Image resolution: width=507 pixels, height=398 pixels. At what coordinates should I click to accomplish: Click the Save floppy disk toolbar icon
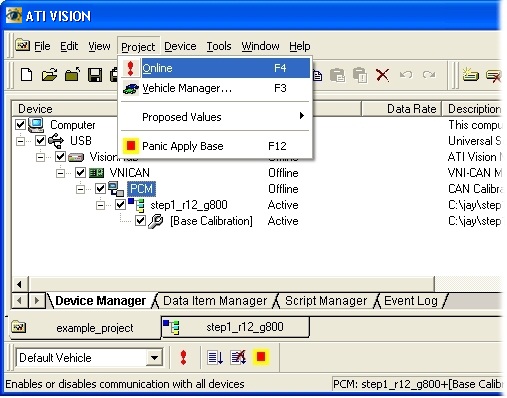click(95, 75)
